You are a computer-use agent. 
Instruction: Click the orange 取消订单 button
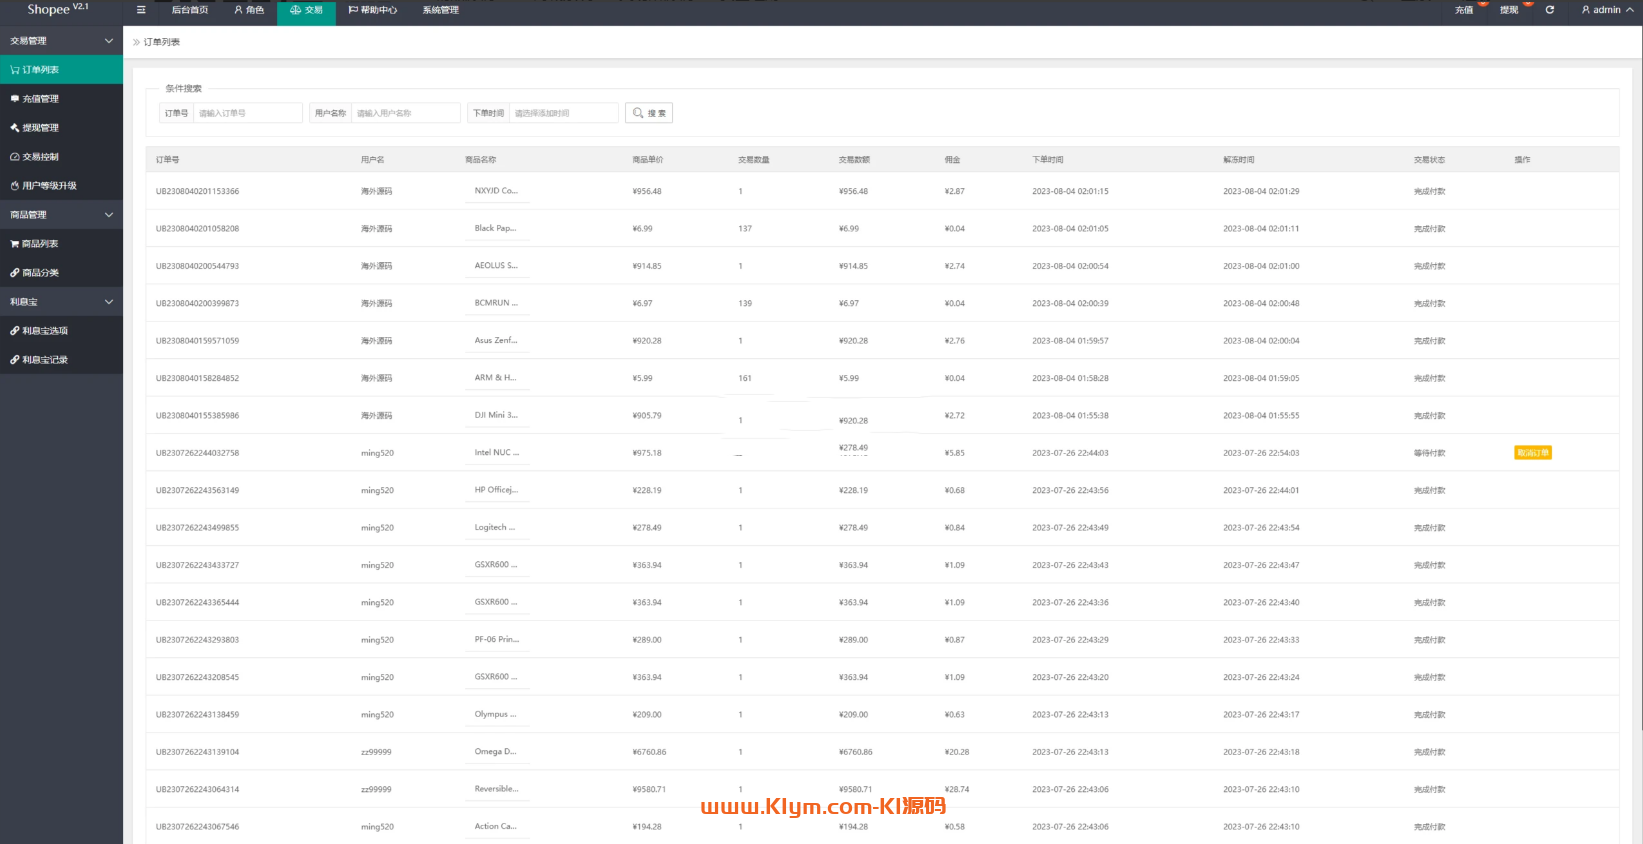[x=1532, y=453]
